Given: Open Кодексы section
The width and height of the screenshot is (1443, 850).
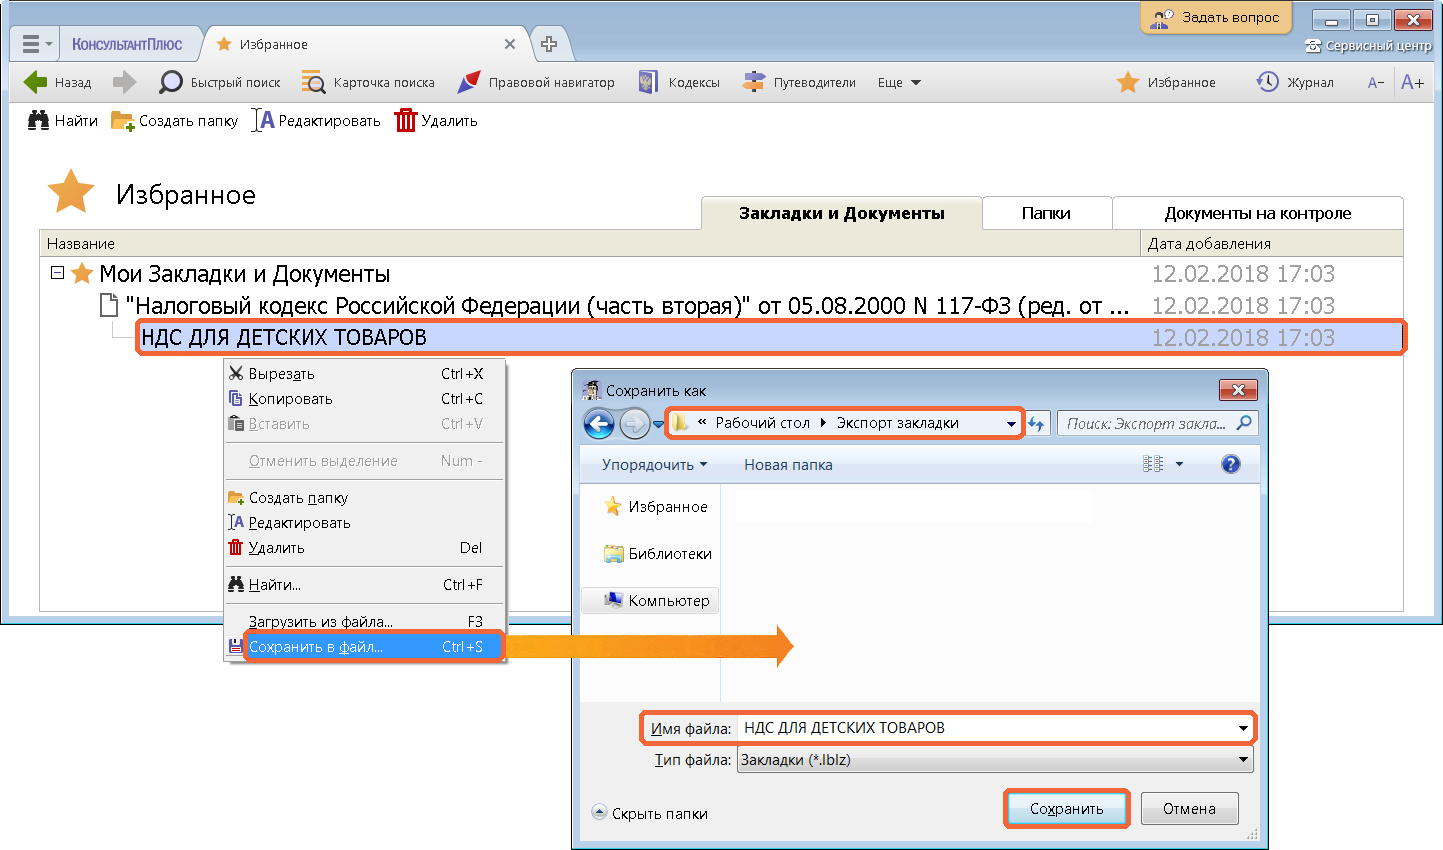Looking at the screenshot, I should click(x=679, y=82).
